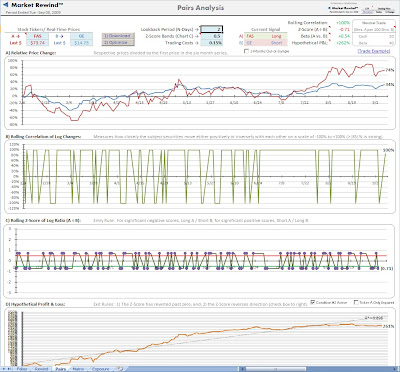The height and width of the screenshot is (372, 400).
Task: Toggle the Condition #2 Active checkbox
Action: click(312, 302)
